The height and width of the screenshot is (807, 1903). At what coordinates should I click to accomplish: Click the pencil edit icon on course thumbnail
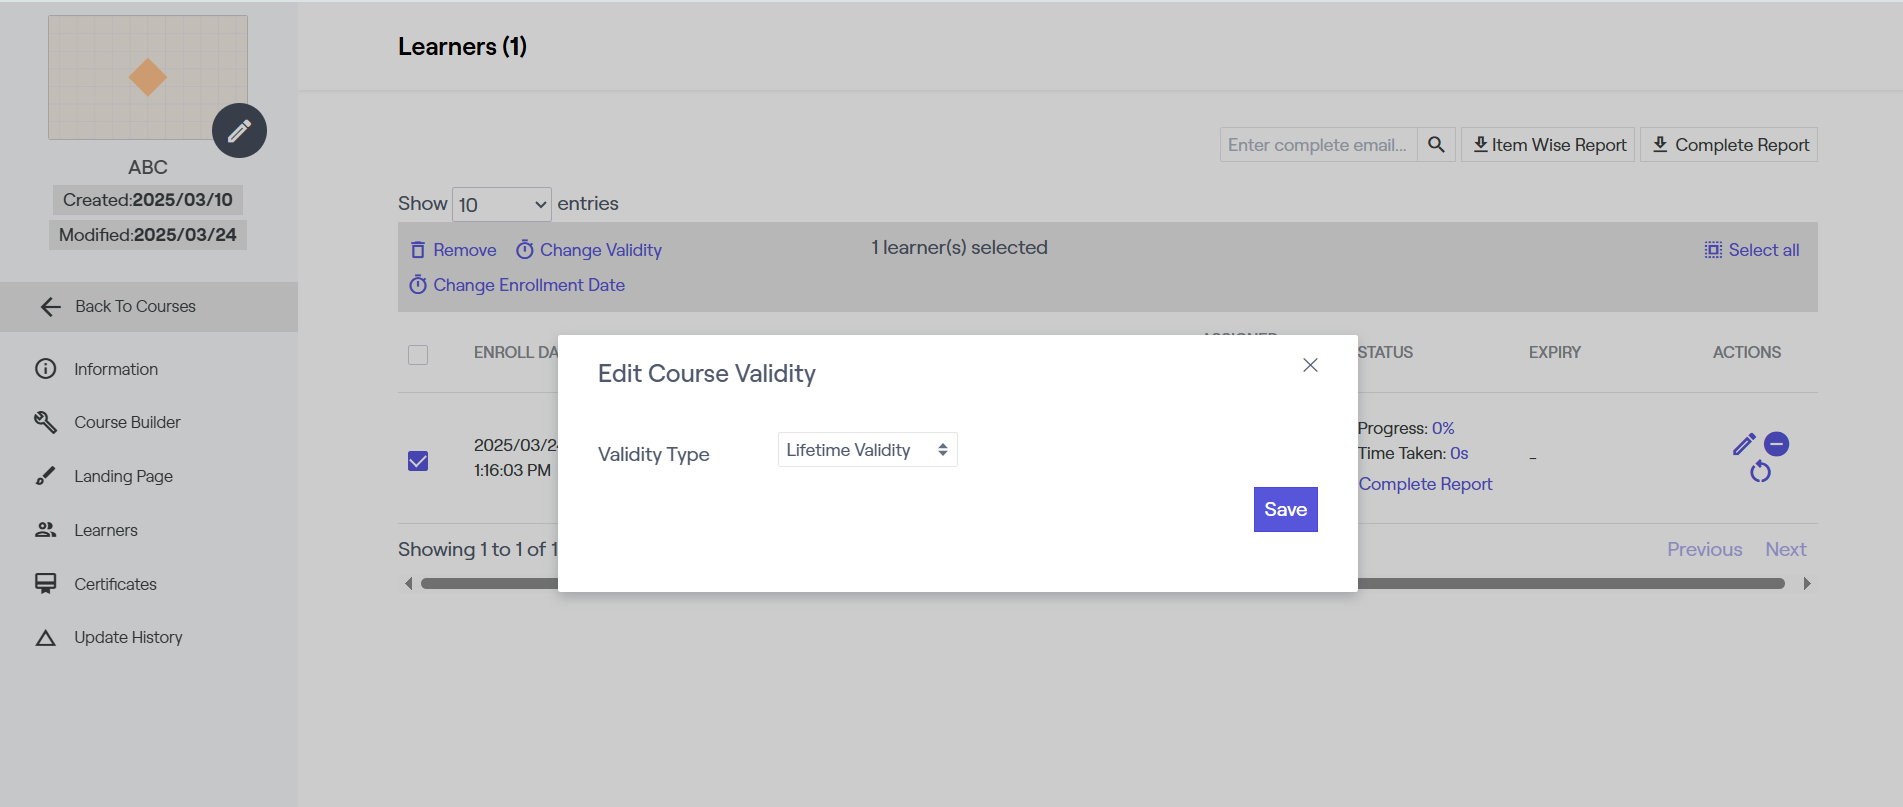[239, 131]
